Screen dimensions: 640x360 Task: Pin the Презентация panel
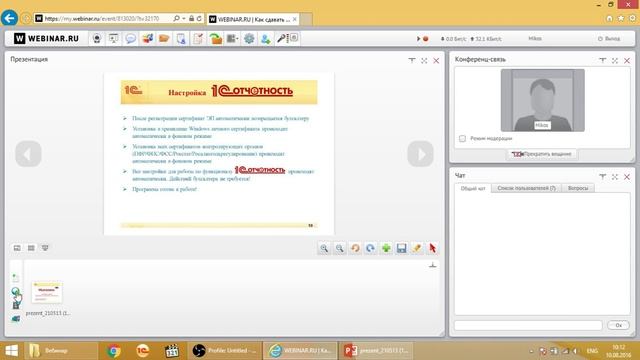point(411,60)
